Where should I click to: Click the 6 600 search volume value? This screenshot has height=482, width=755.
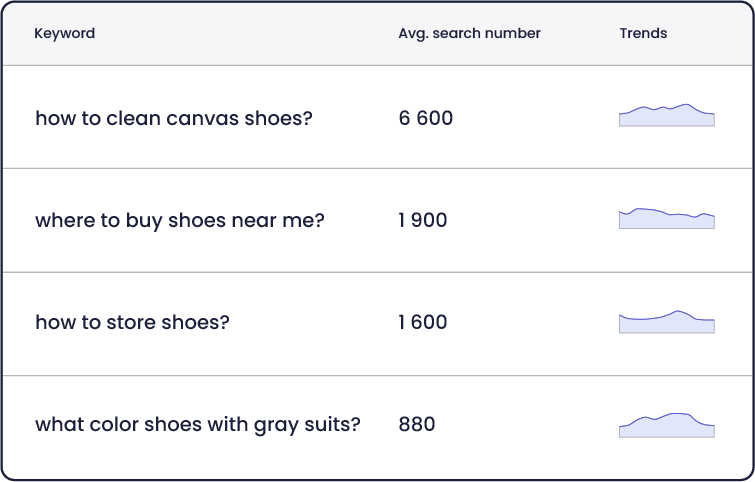point(426,118)
